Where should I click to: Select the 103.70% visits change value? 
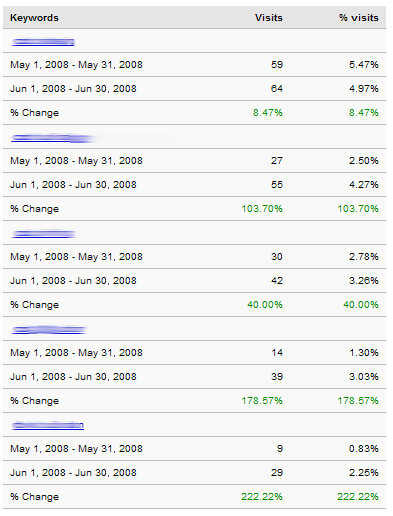tap(262, 209)
